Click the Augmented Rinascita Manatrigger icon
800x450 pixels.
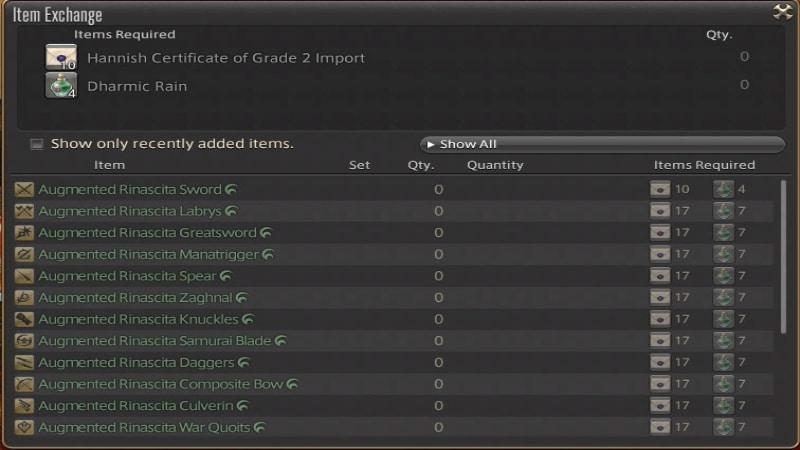tap(25, 254)
